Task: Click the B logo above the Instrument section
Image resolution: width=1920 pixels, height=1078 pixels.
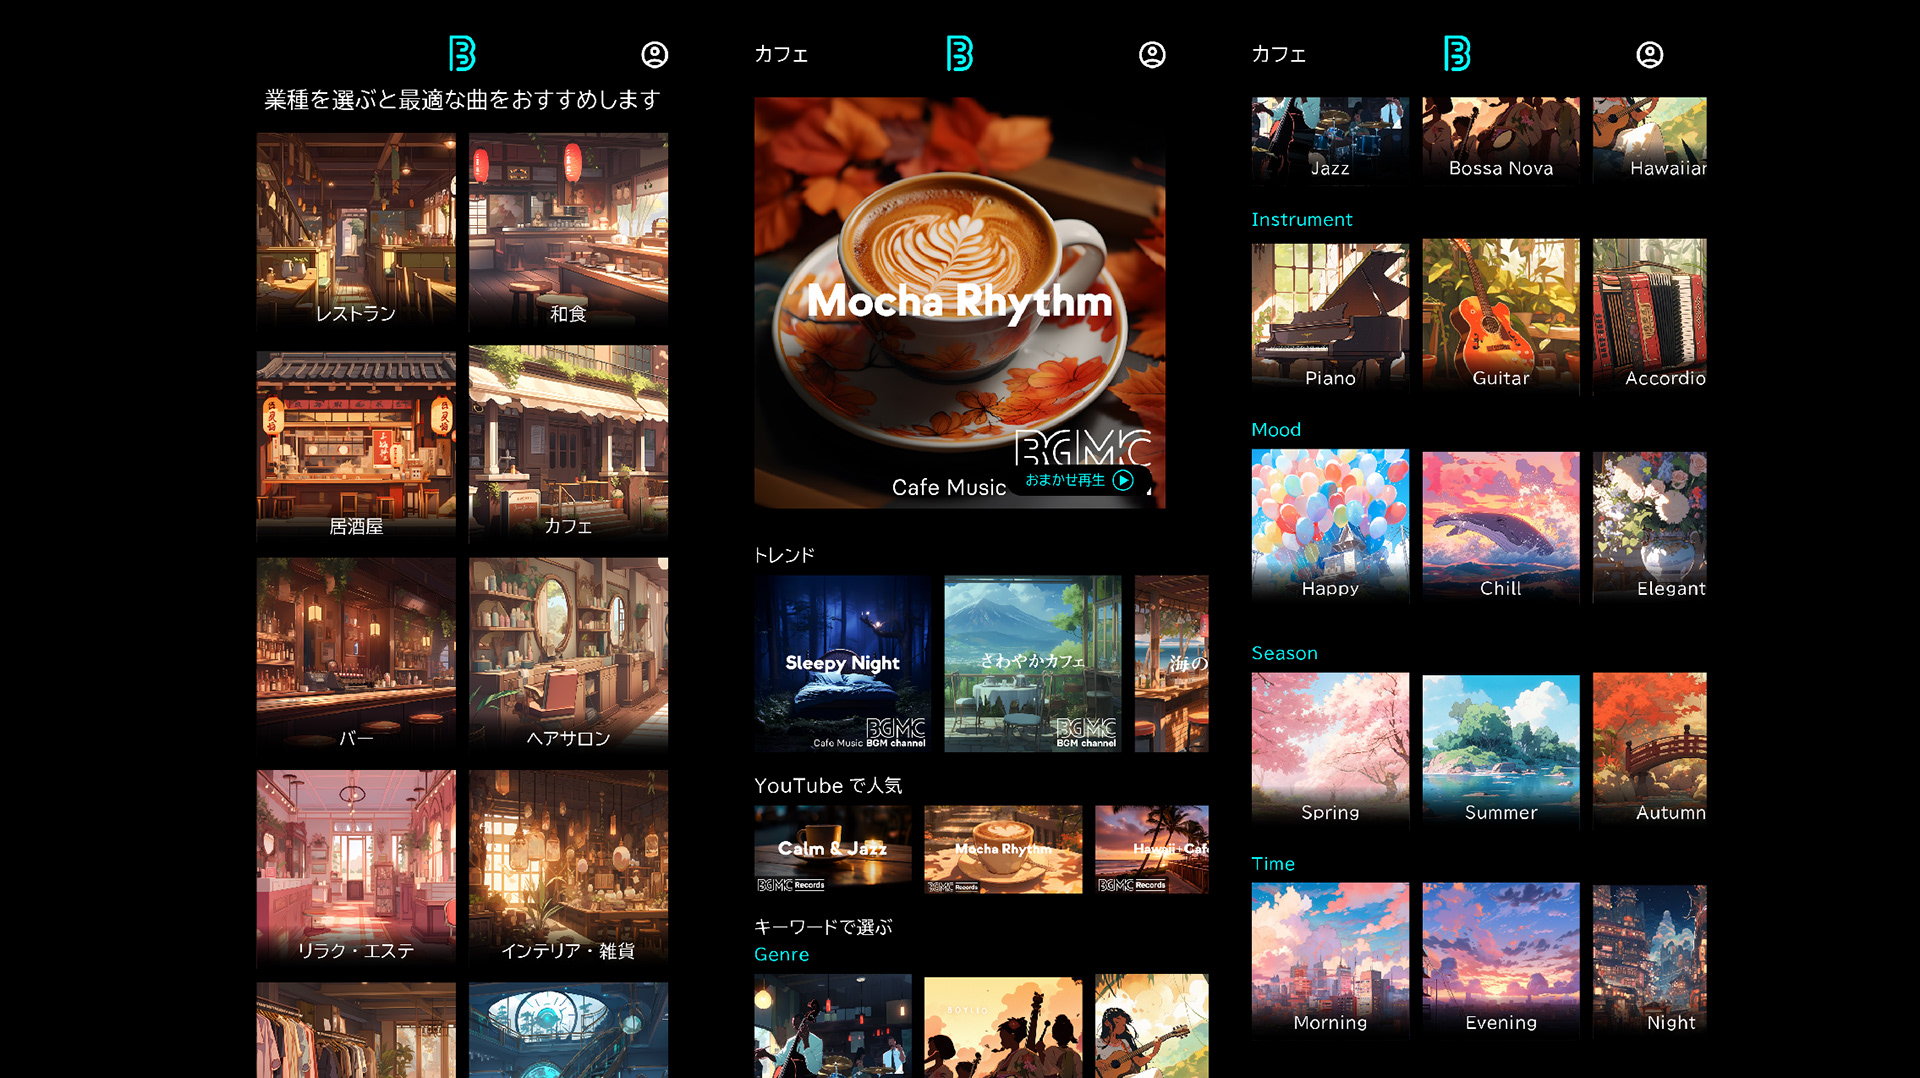Action: click(1457, 54)
